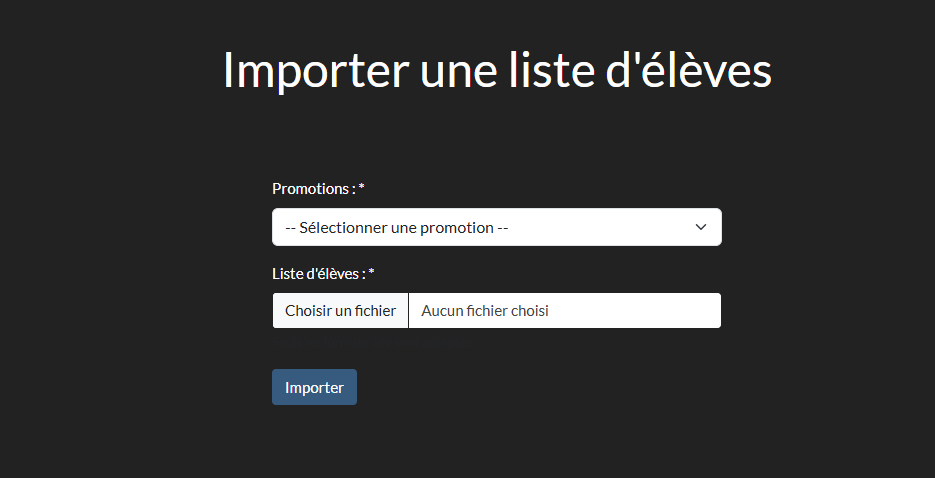
Task: Click the "Aucun fichier choisi" file field
Action: click(564, 311)
